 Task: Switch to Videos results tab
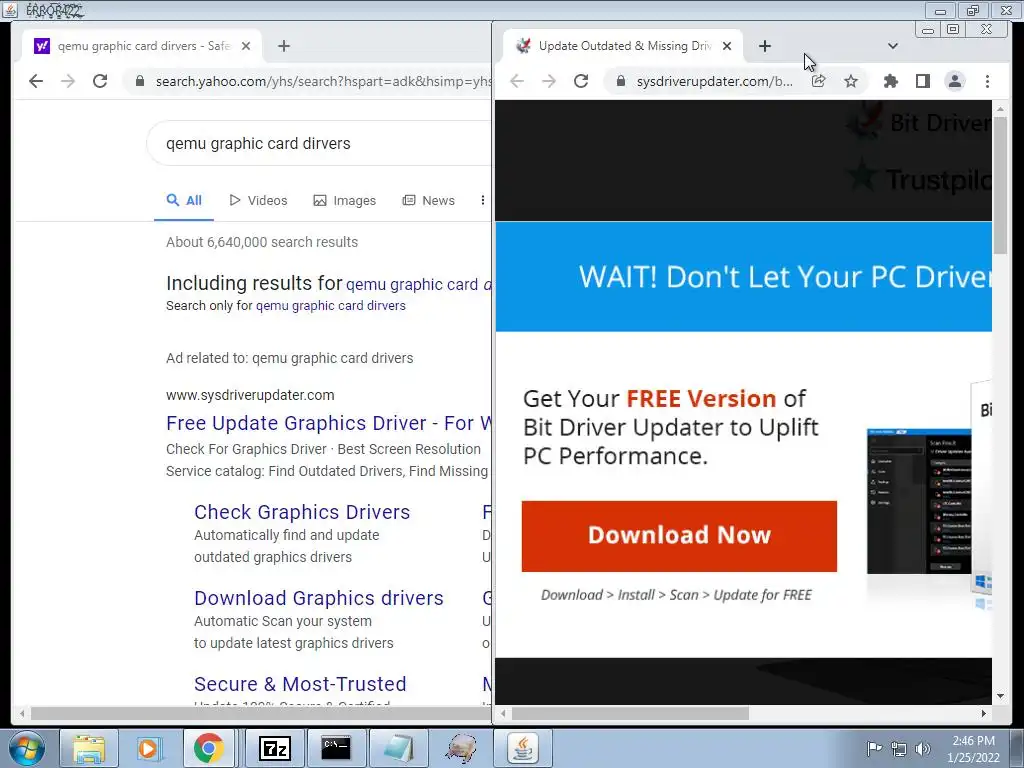(x=259, y=200)
